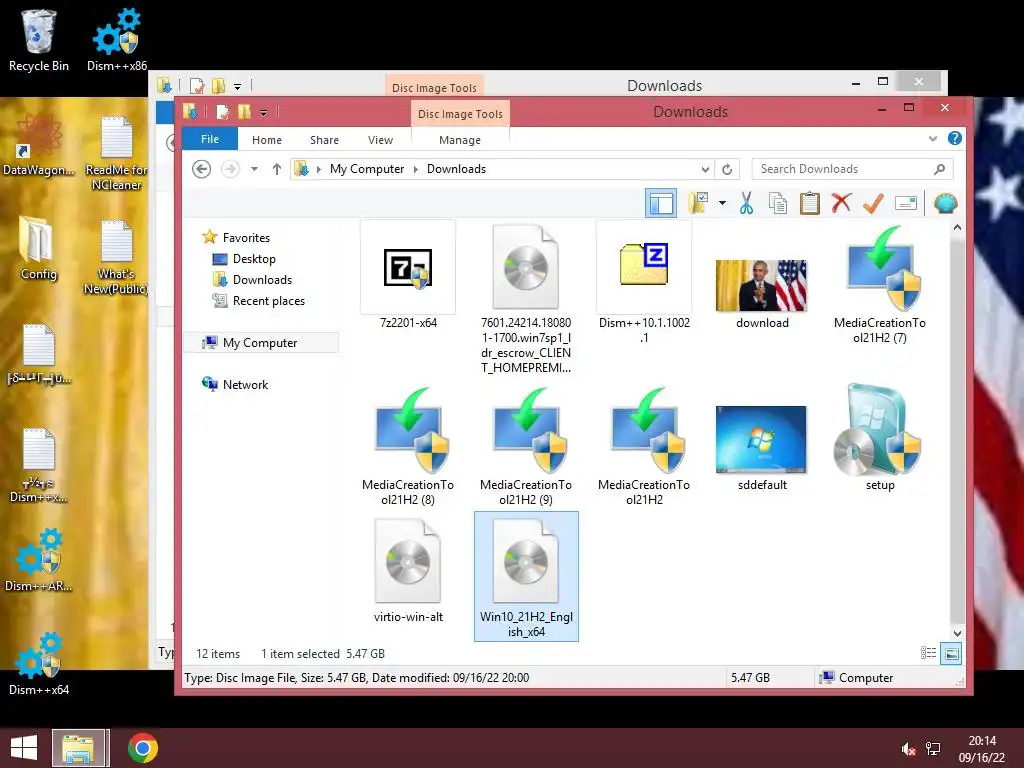Click the envelope icon in toolbar

coord(906,203)
